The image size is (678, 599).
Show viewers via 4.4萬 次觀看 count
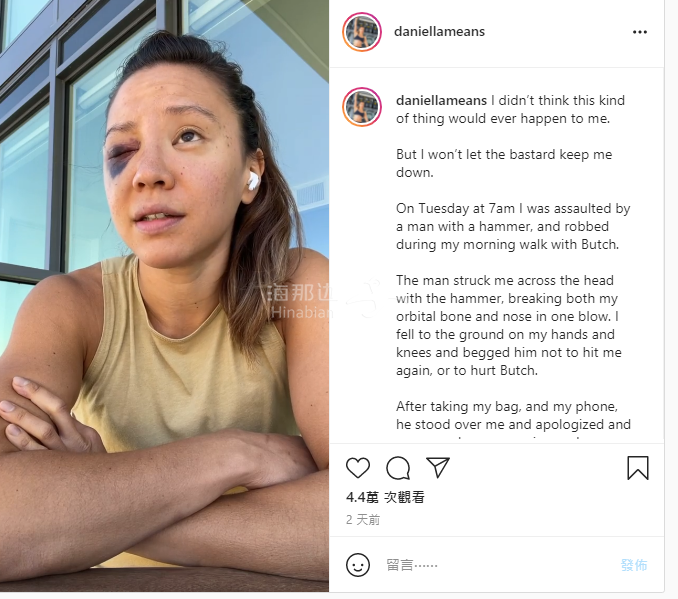tap(385, 497)
